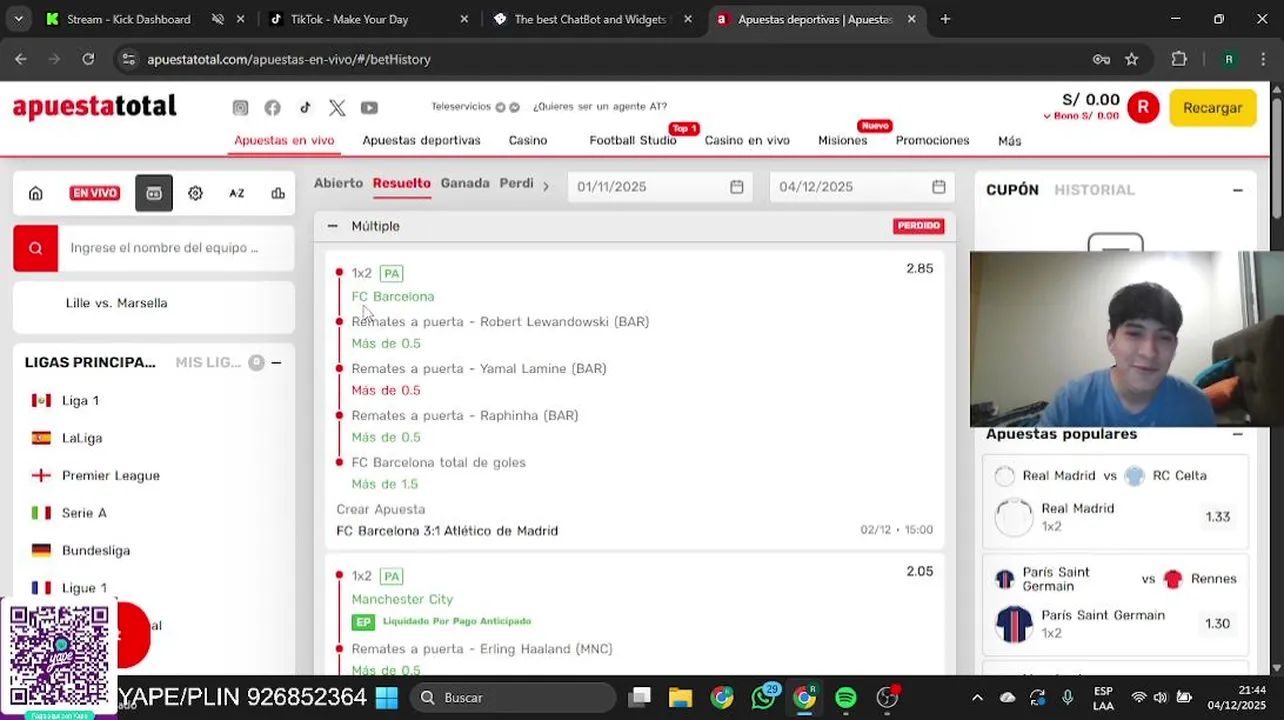Open Windows Start menu
The width and height of the screenshot is (1284, 720).
point(386,697)
